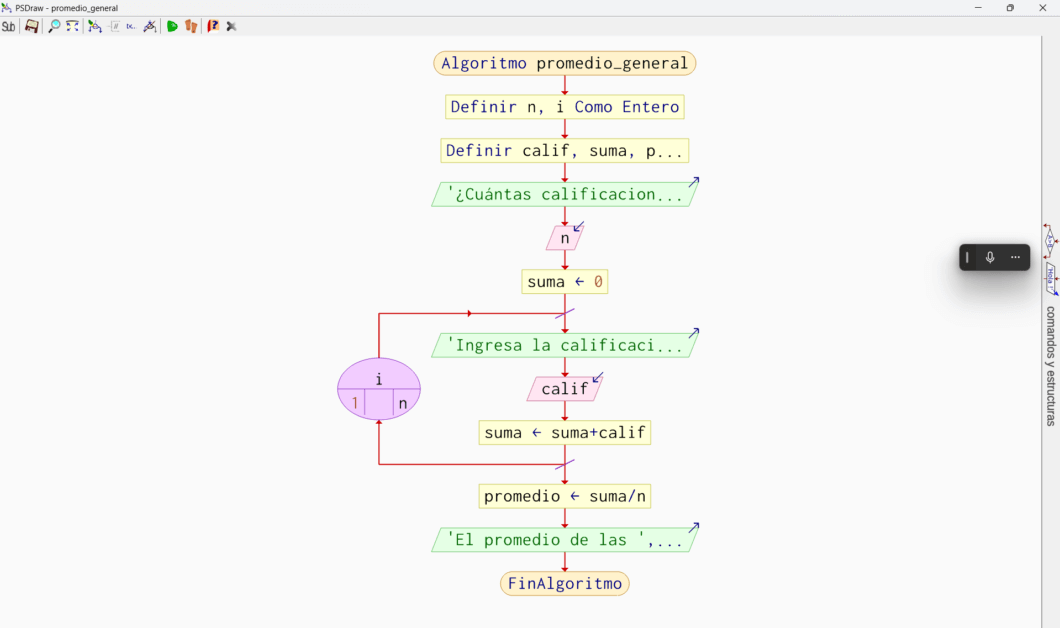The width and height of the screenshot is (1060, 628).
Task: Select the 'Hola' write command shape
Action: point(1051,277)
